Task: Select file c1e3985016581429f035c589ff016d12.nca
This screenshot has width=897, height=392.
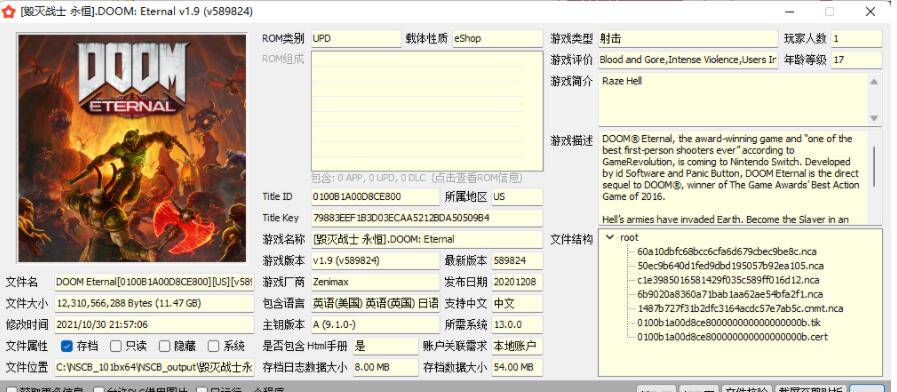Action: [x=728, y=280]
